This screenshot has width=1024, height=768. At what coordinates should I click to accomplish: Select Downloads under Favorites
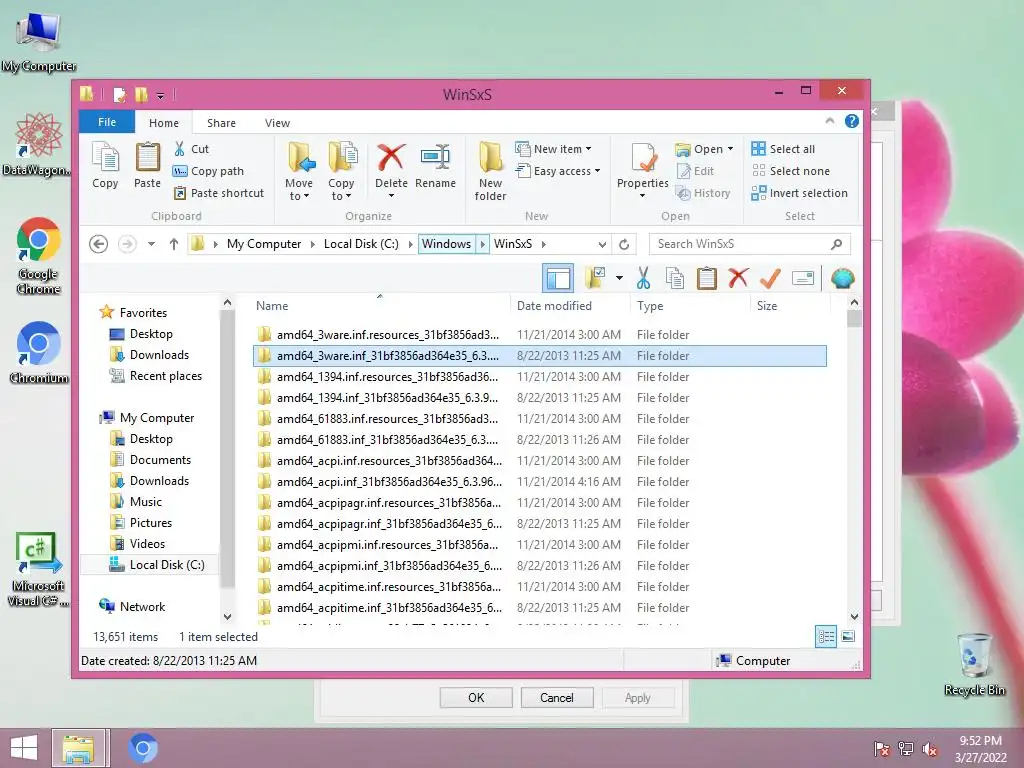(x=150, y=355)
